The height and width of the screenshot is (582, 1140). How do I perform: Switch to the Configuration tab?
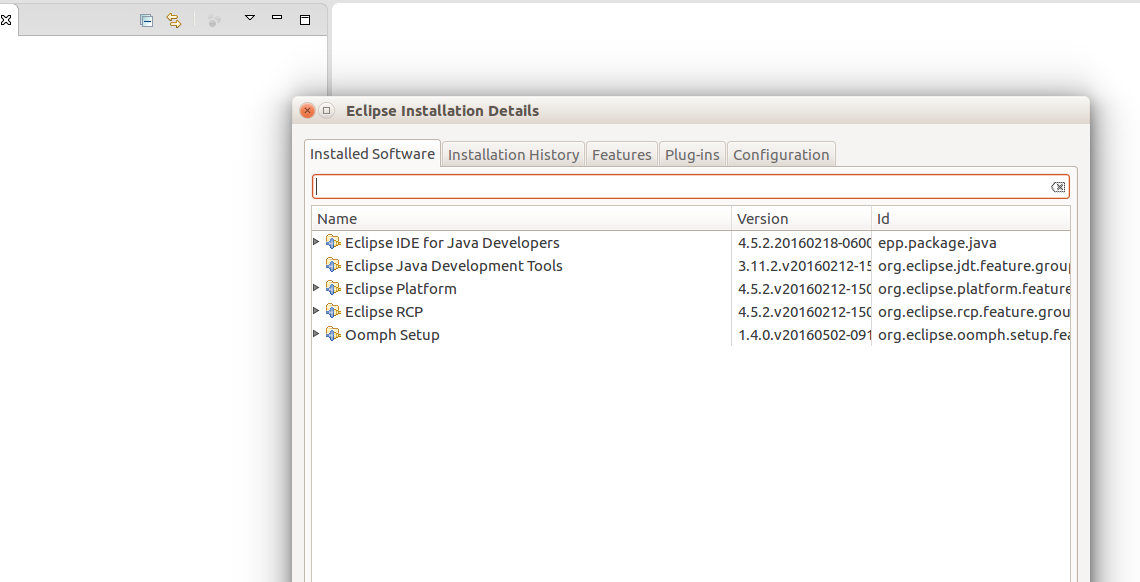click(781, 155)
